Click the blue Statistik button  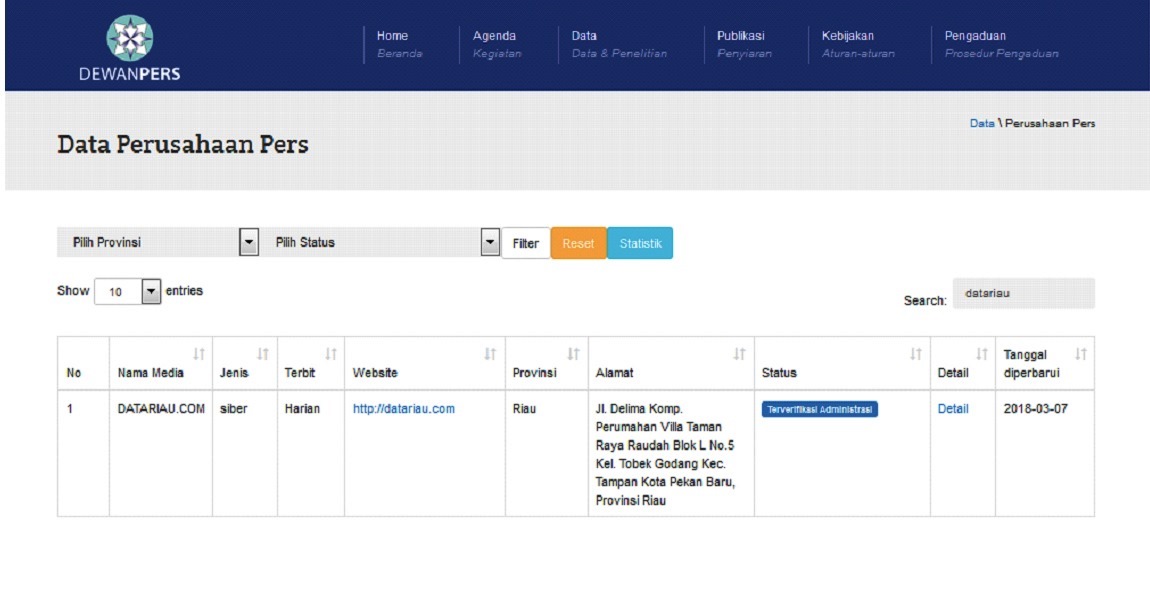[x=640, y=243]
